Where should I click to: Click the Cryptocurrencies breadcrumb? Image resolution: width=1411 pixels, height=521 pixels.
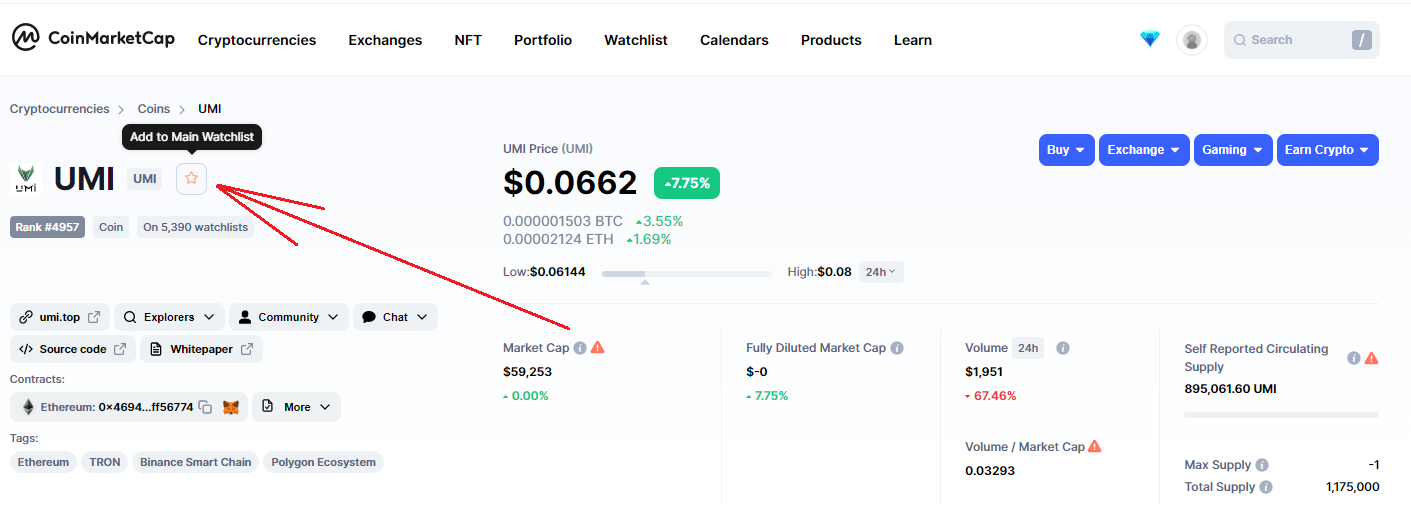pyautogui.click(x=60, y=108)
